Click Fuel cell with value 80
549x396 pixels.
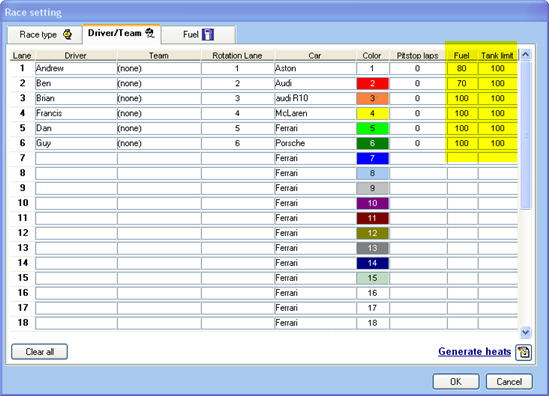[462, 68]
